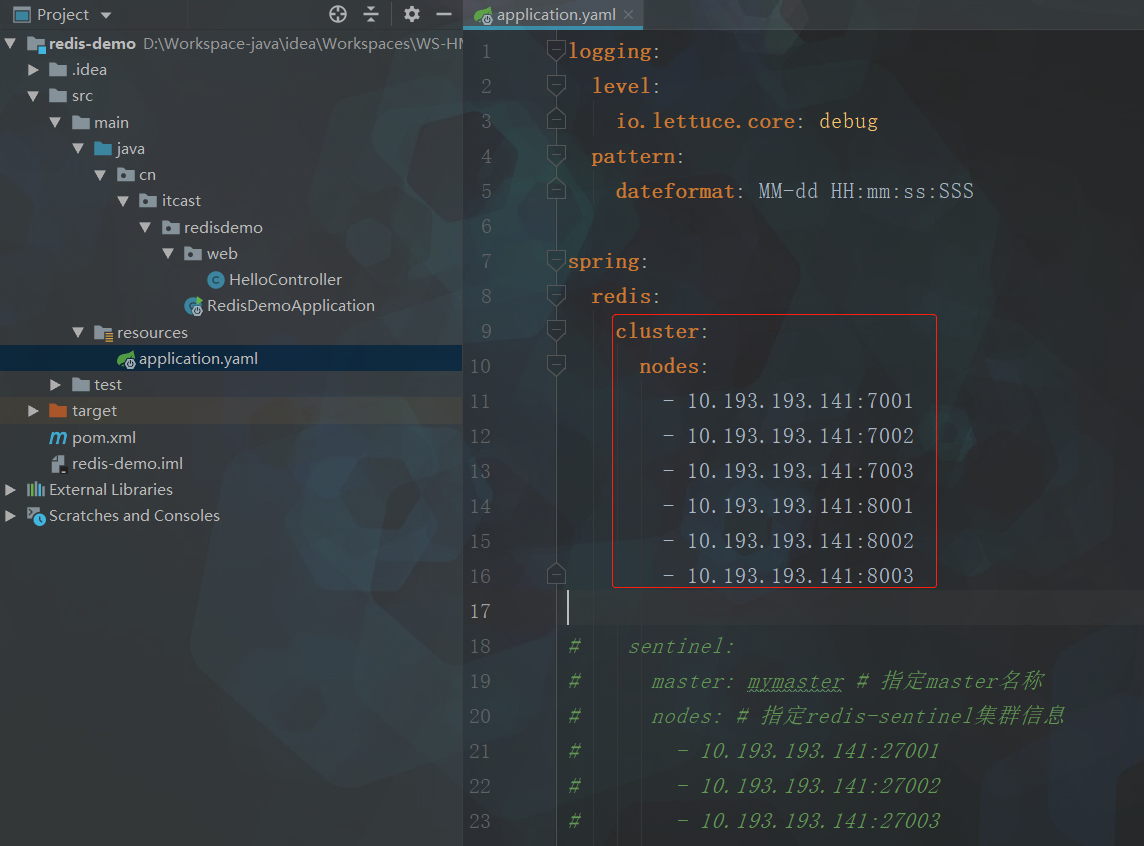Collapse the itcast package arrow
This screenshot has height=846, width=1144.
pos(123,201)
